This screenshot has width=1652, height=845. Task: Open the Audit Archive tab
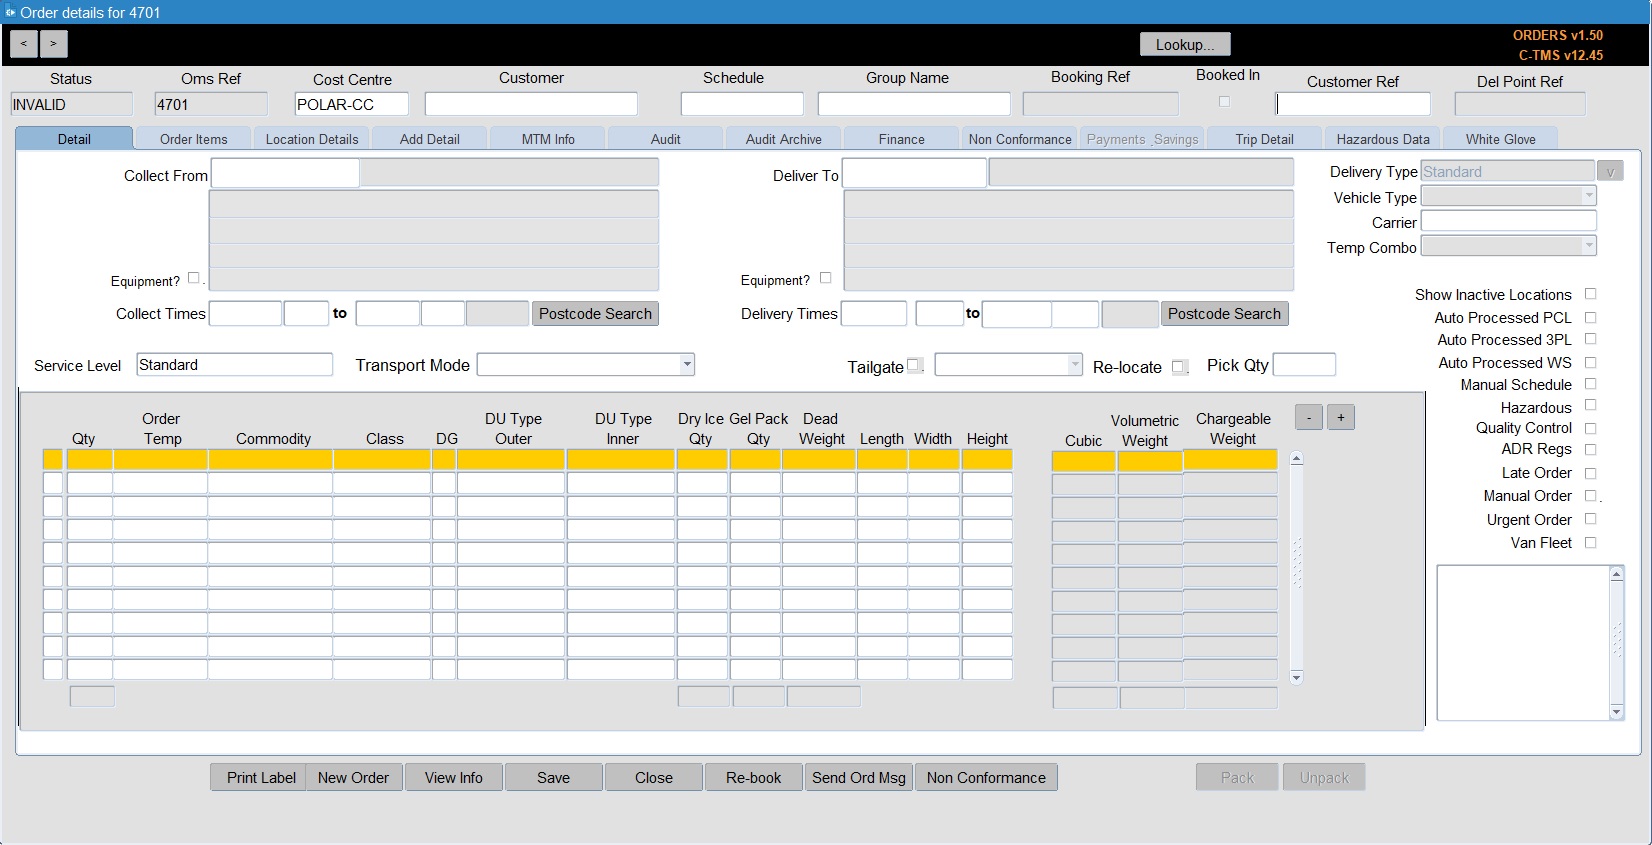(x=784, y=139)
